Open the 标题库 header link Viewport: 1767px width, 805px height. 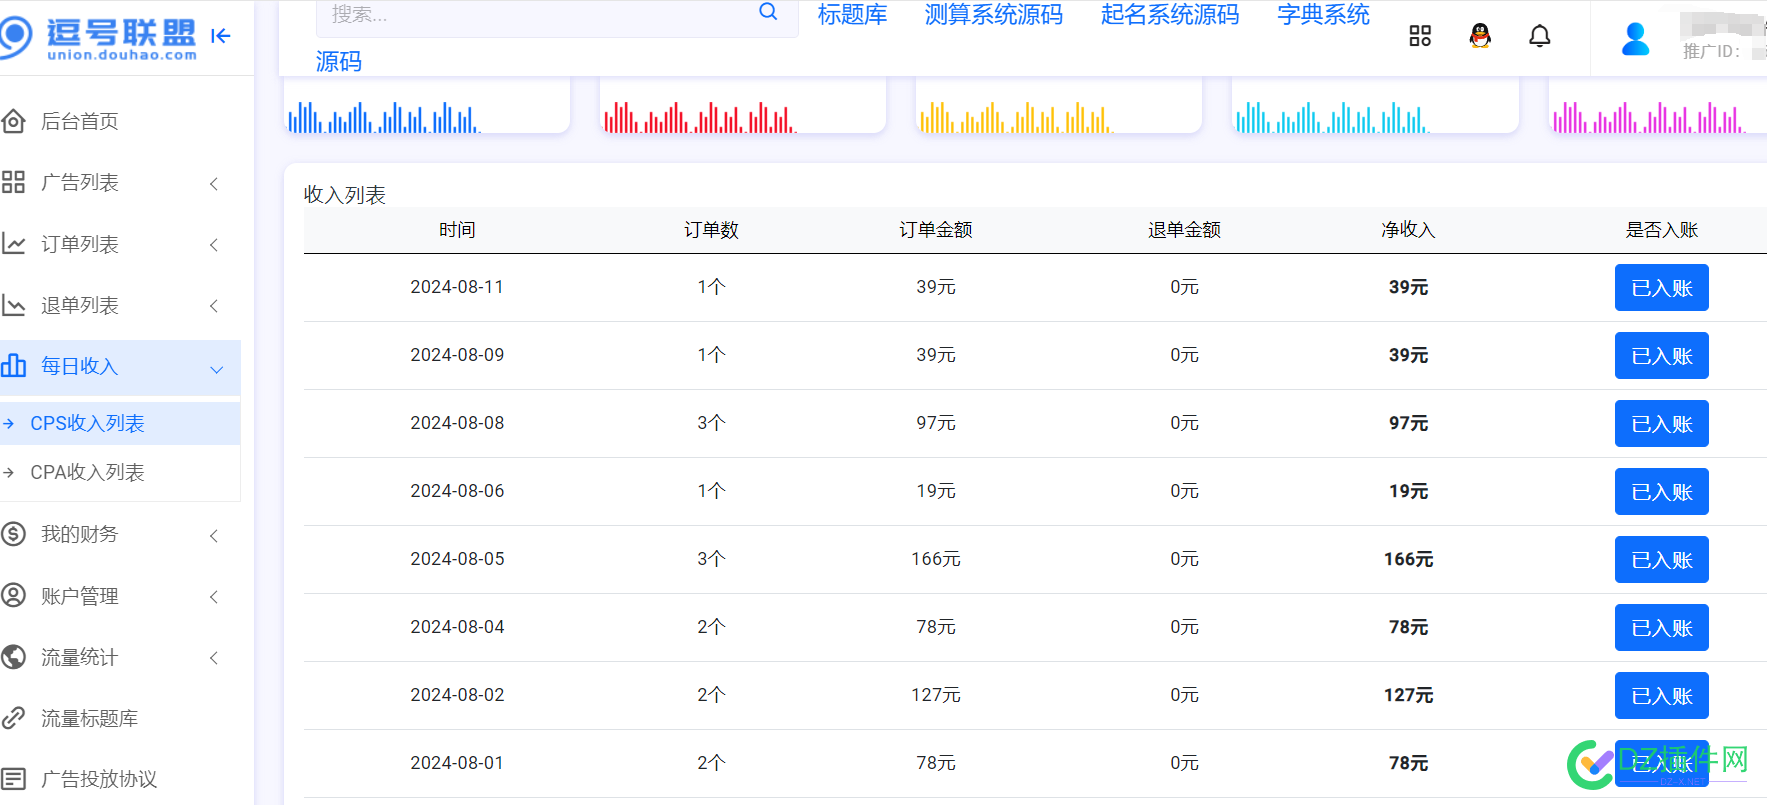[852, 14]
